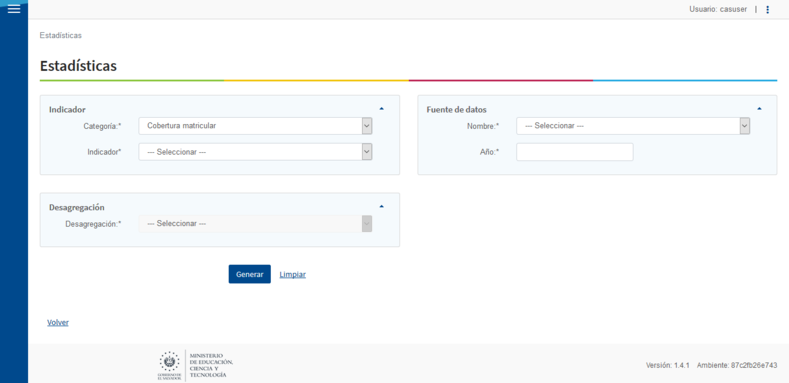The height and width of the screenshot is (383, 789).
Task: Click the Desagregación panel title
Action: click(76, 207)
